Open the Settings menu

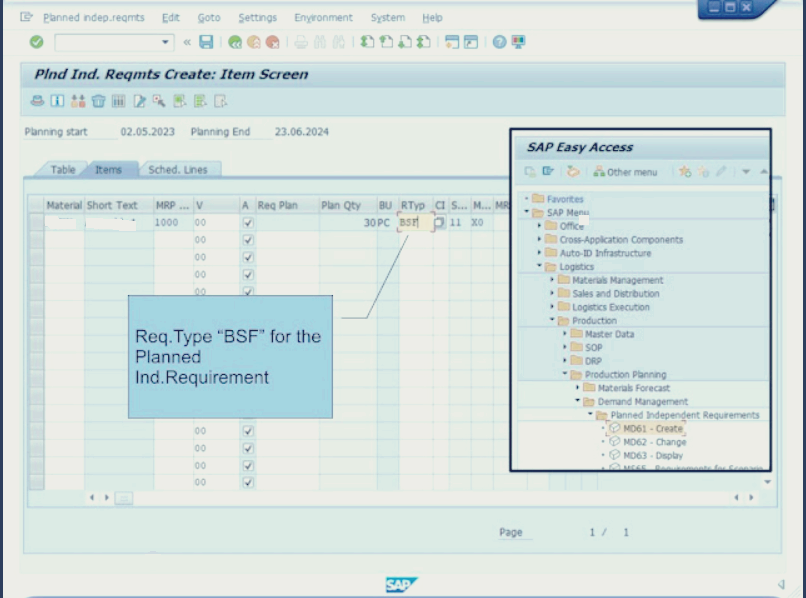click(x=258, y=17)
